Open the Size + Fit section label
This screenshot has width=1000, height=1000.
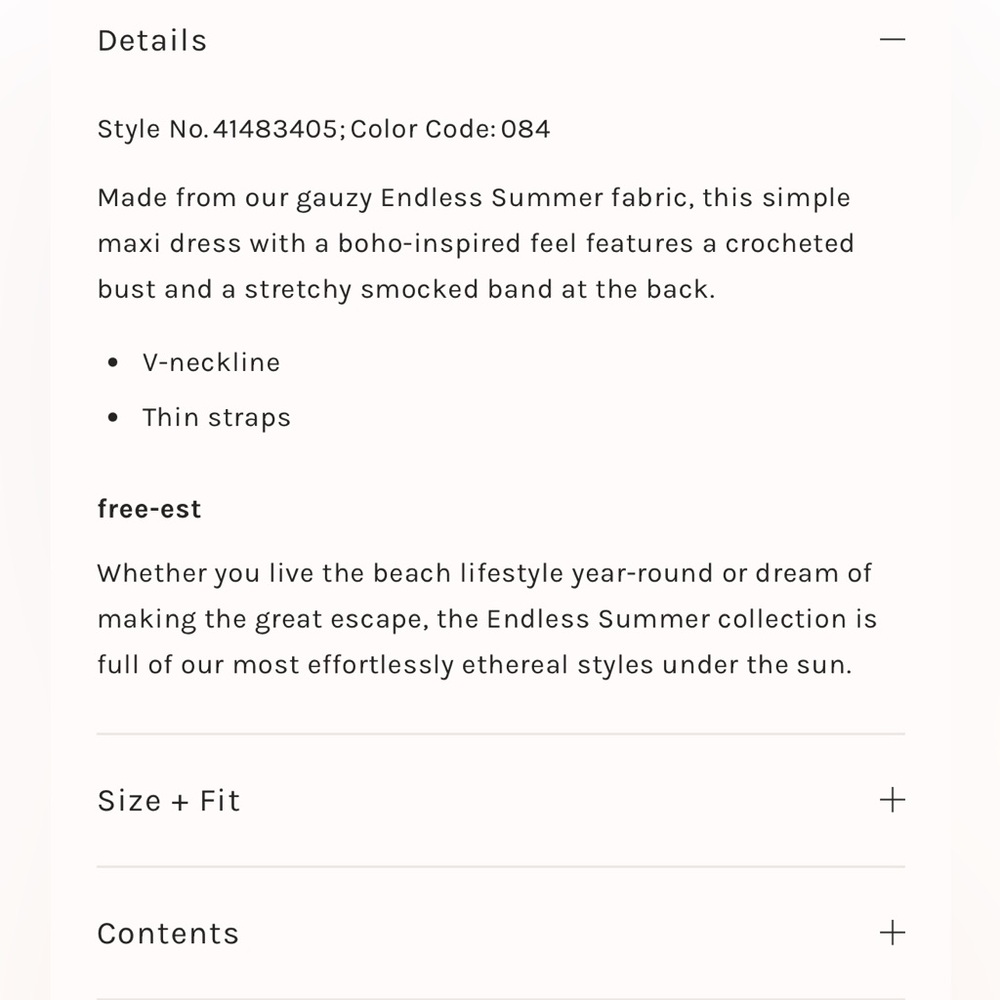(x=169, y=800)
